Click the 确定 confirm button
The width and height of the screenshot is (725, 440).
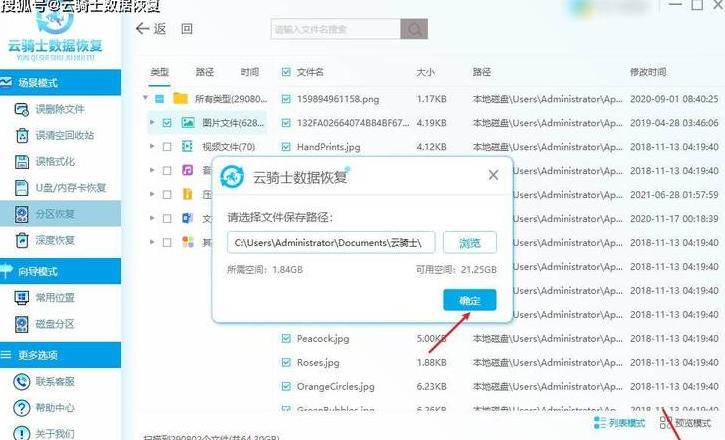pos(470,300)
